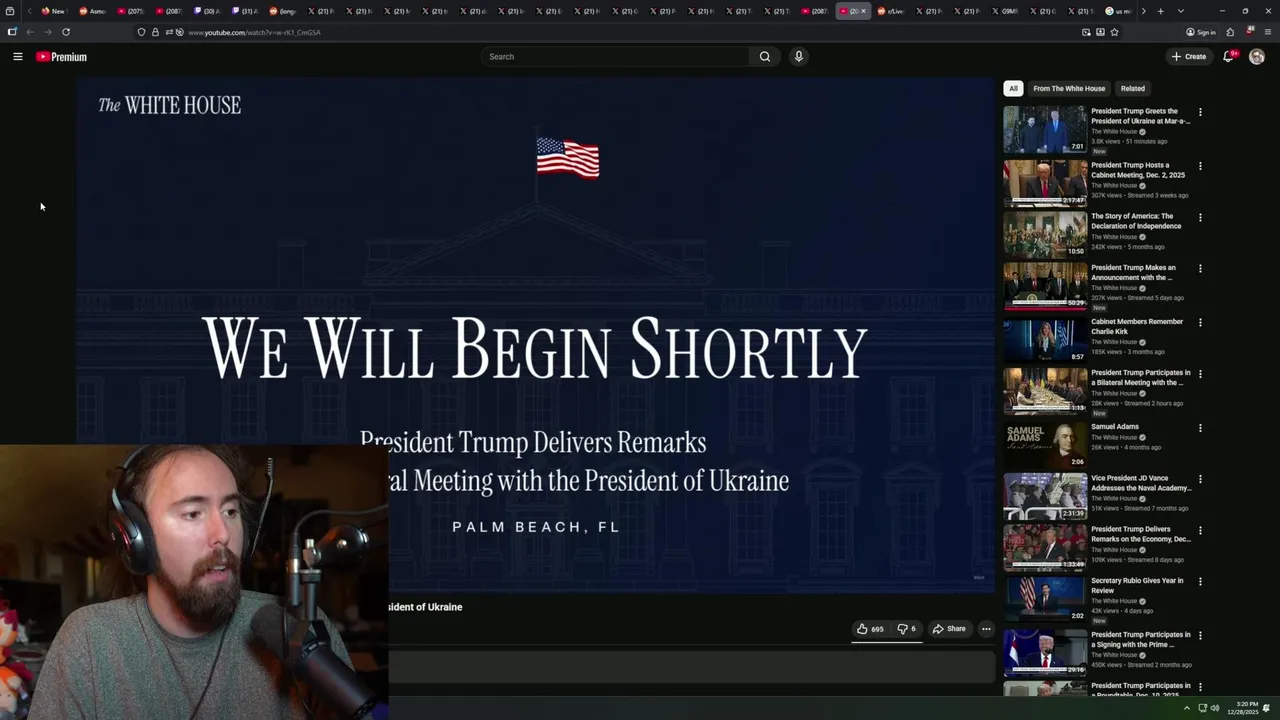Focus the YouTube Search input field

(616, 57)
